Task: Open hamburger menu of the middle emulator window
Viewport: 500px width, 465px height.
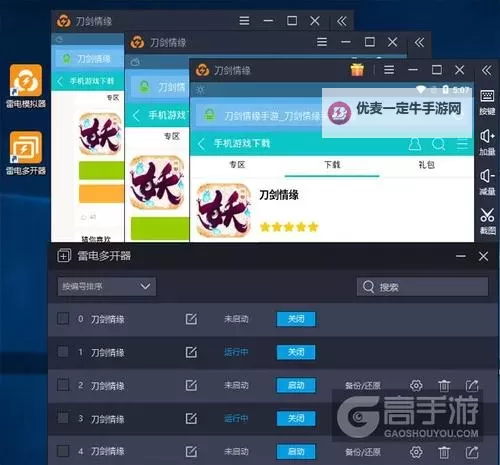Action: 322,42
